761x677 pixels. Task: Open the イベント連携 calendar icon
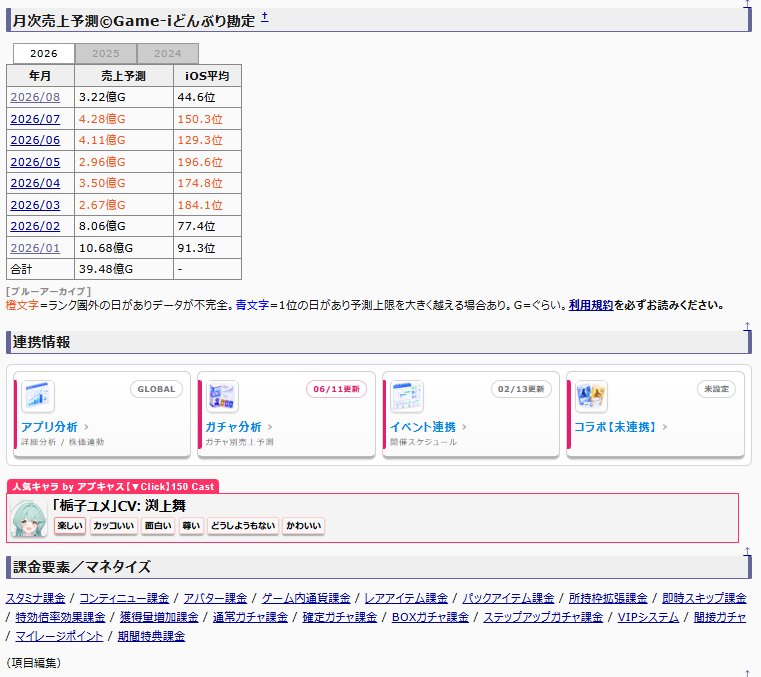[407, 396]
